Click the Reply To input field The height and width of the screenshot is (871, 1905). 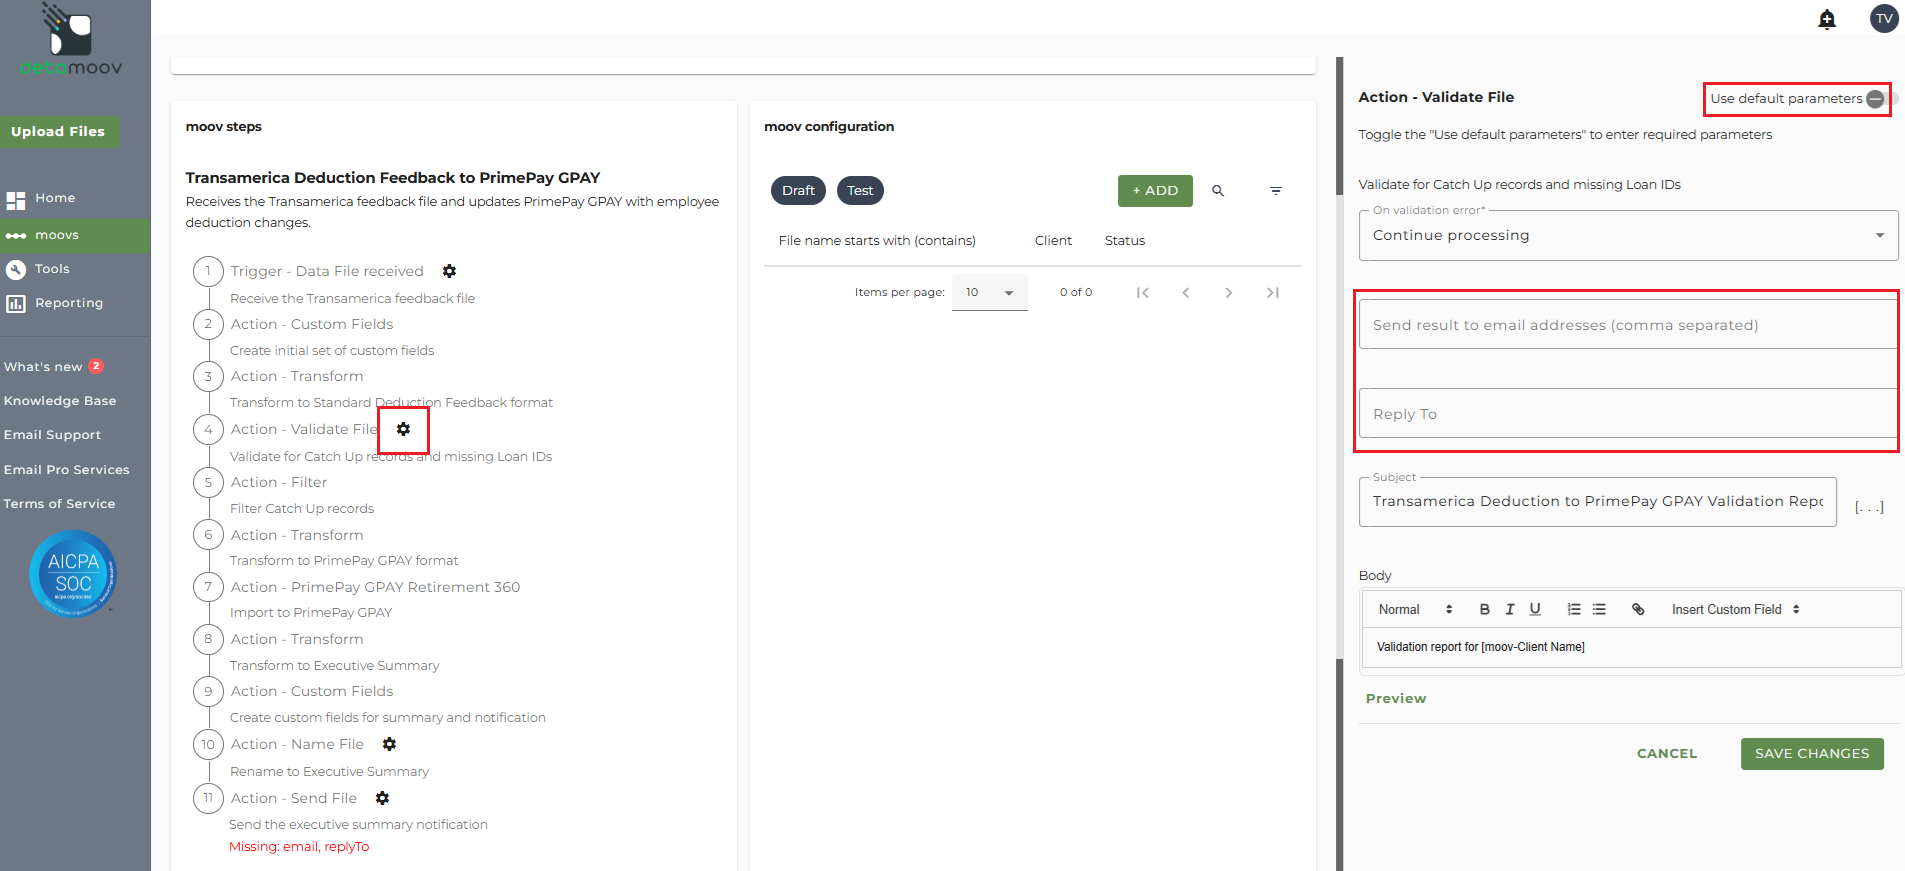tap(1628, 414)
